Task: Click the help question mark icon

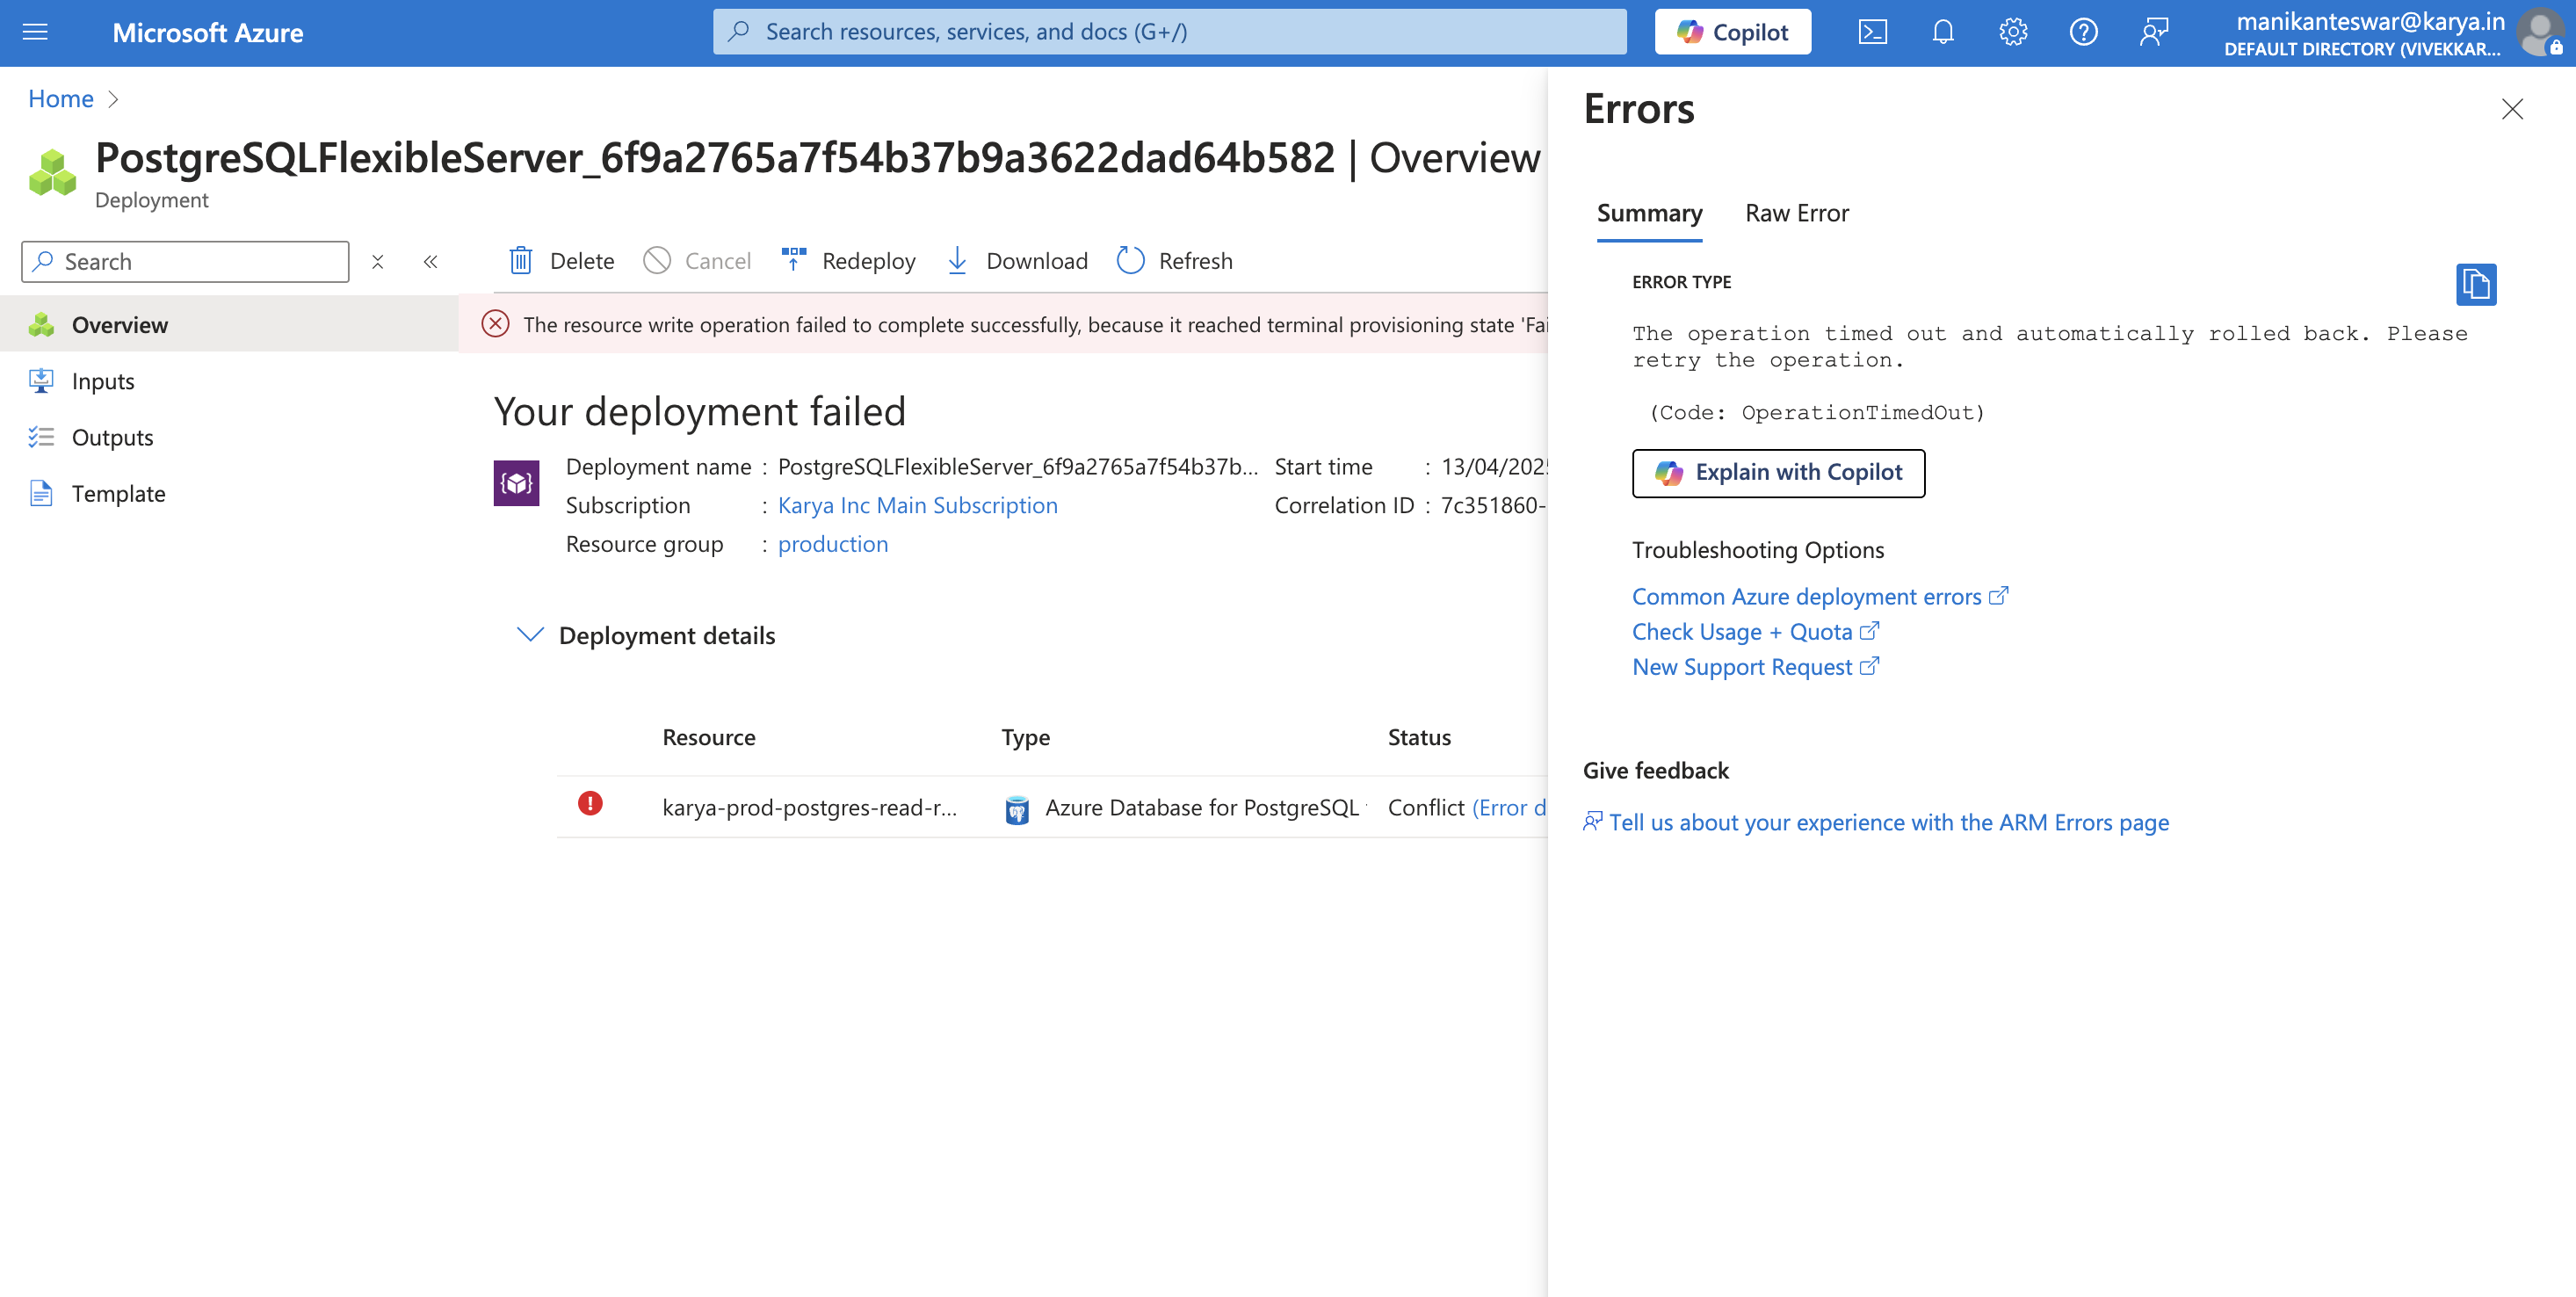Action: (x=2083, y=32)
